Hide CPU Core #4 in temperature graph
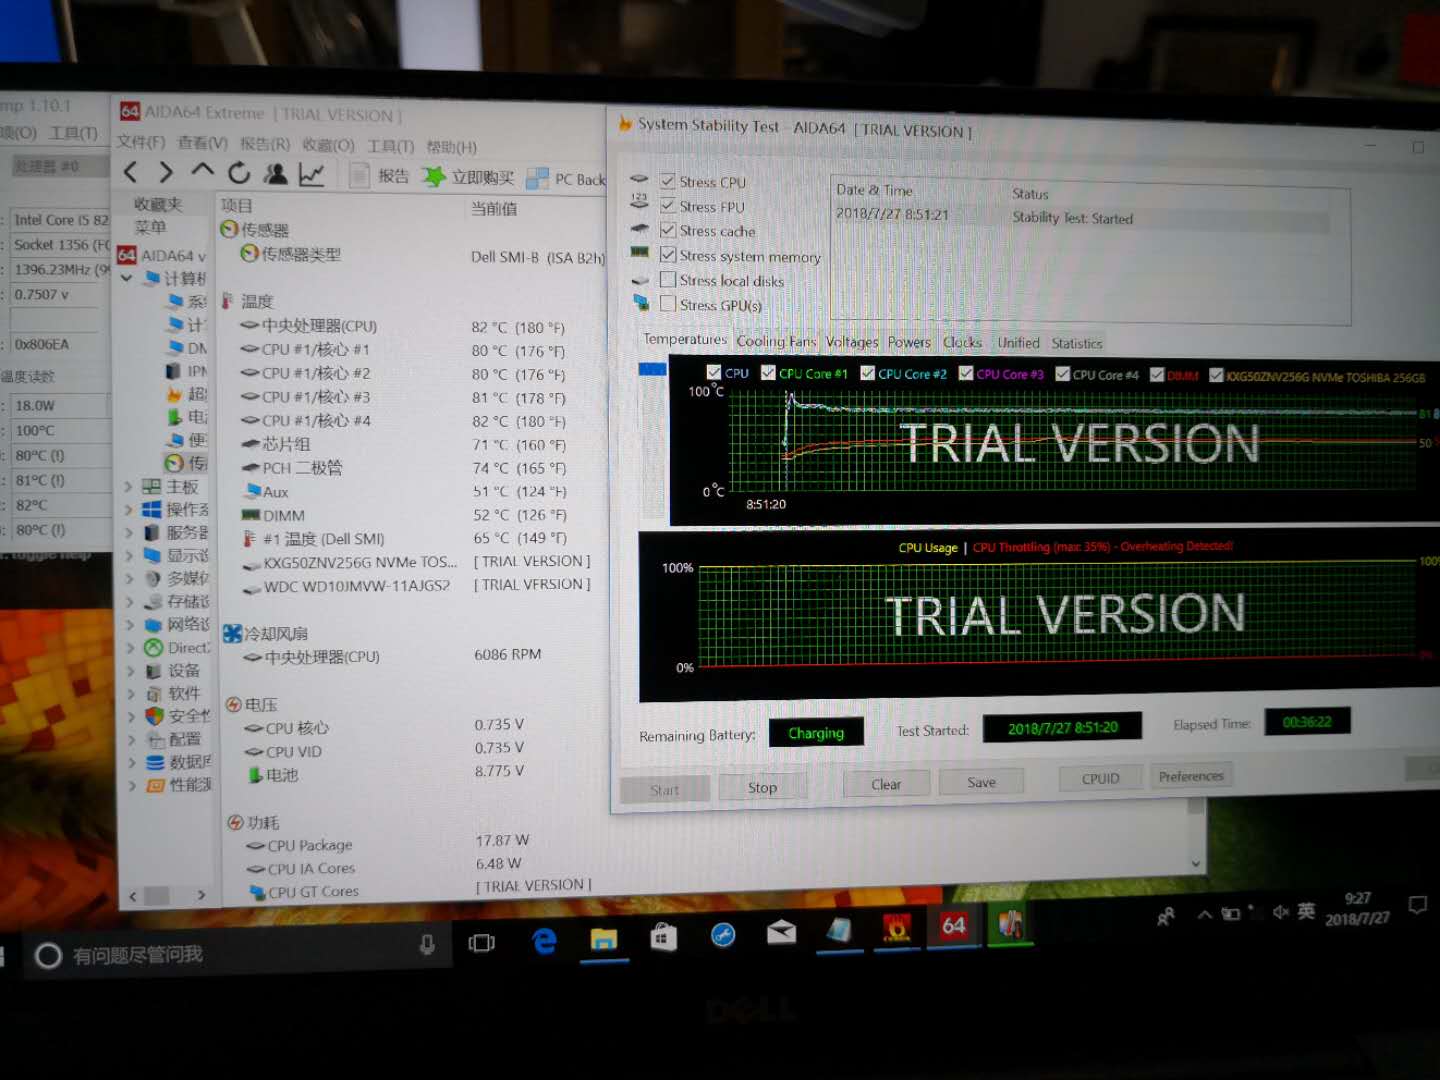The image size is (1440, 1080). coord(1063,374)
